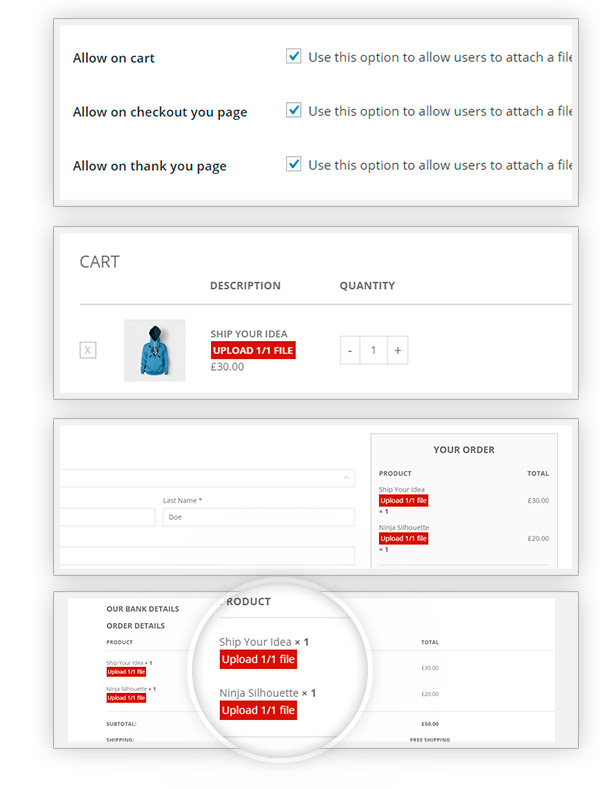This screenshot has width=600, height=789.
Task: Toggle Allow on checkout you page checkbox
Action: pos(293,111)
